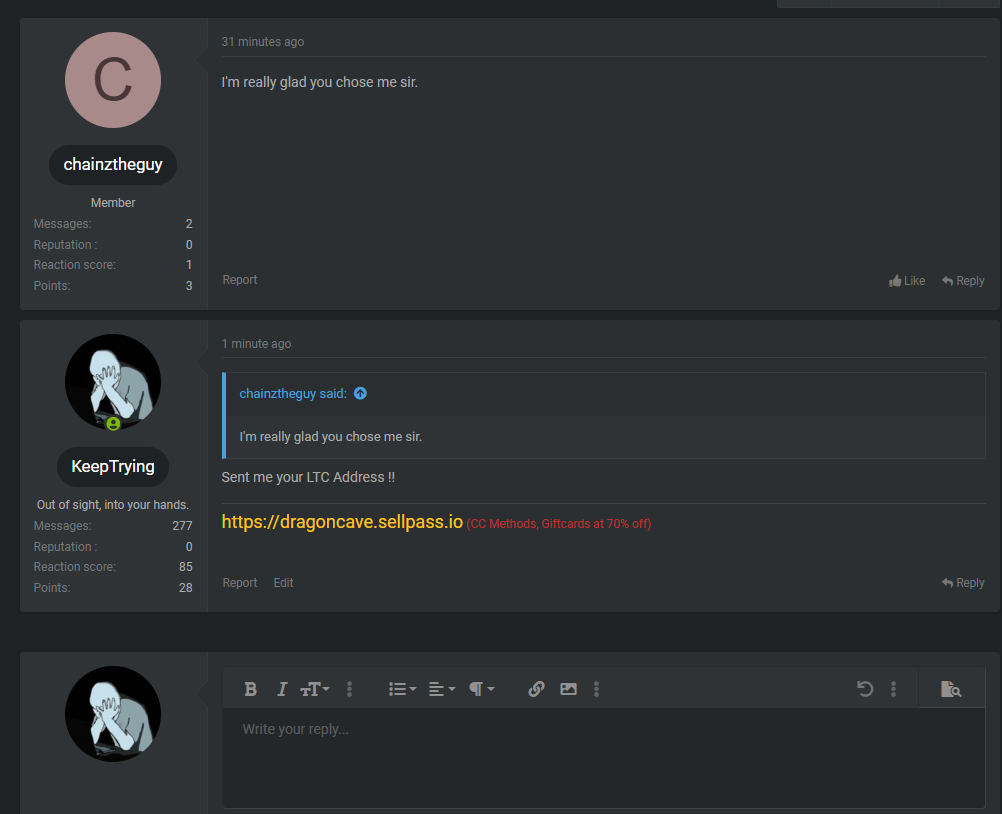Click into the Write your reply field
This screenshot has height=814, width=1002.
[x=603, y=757]
